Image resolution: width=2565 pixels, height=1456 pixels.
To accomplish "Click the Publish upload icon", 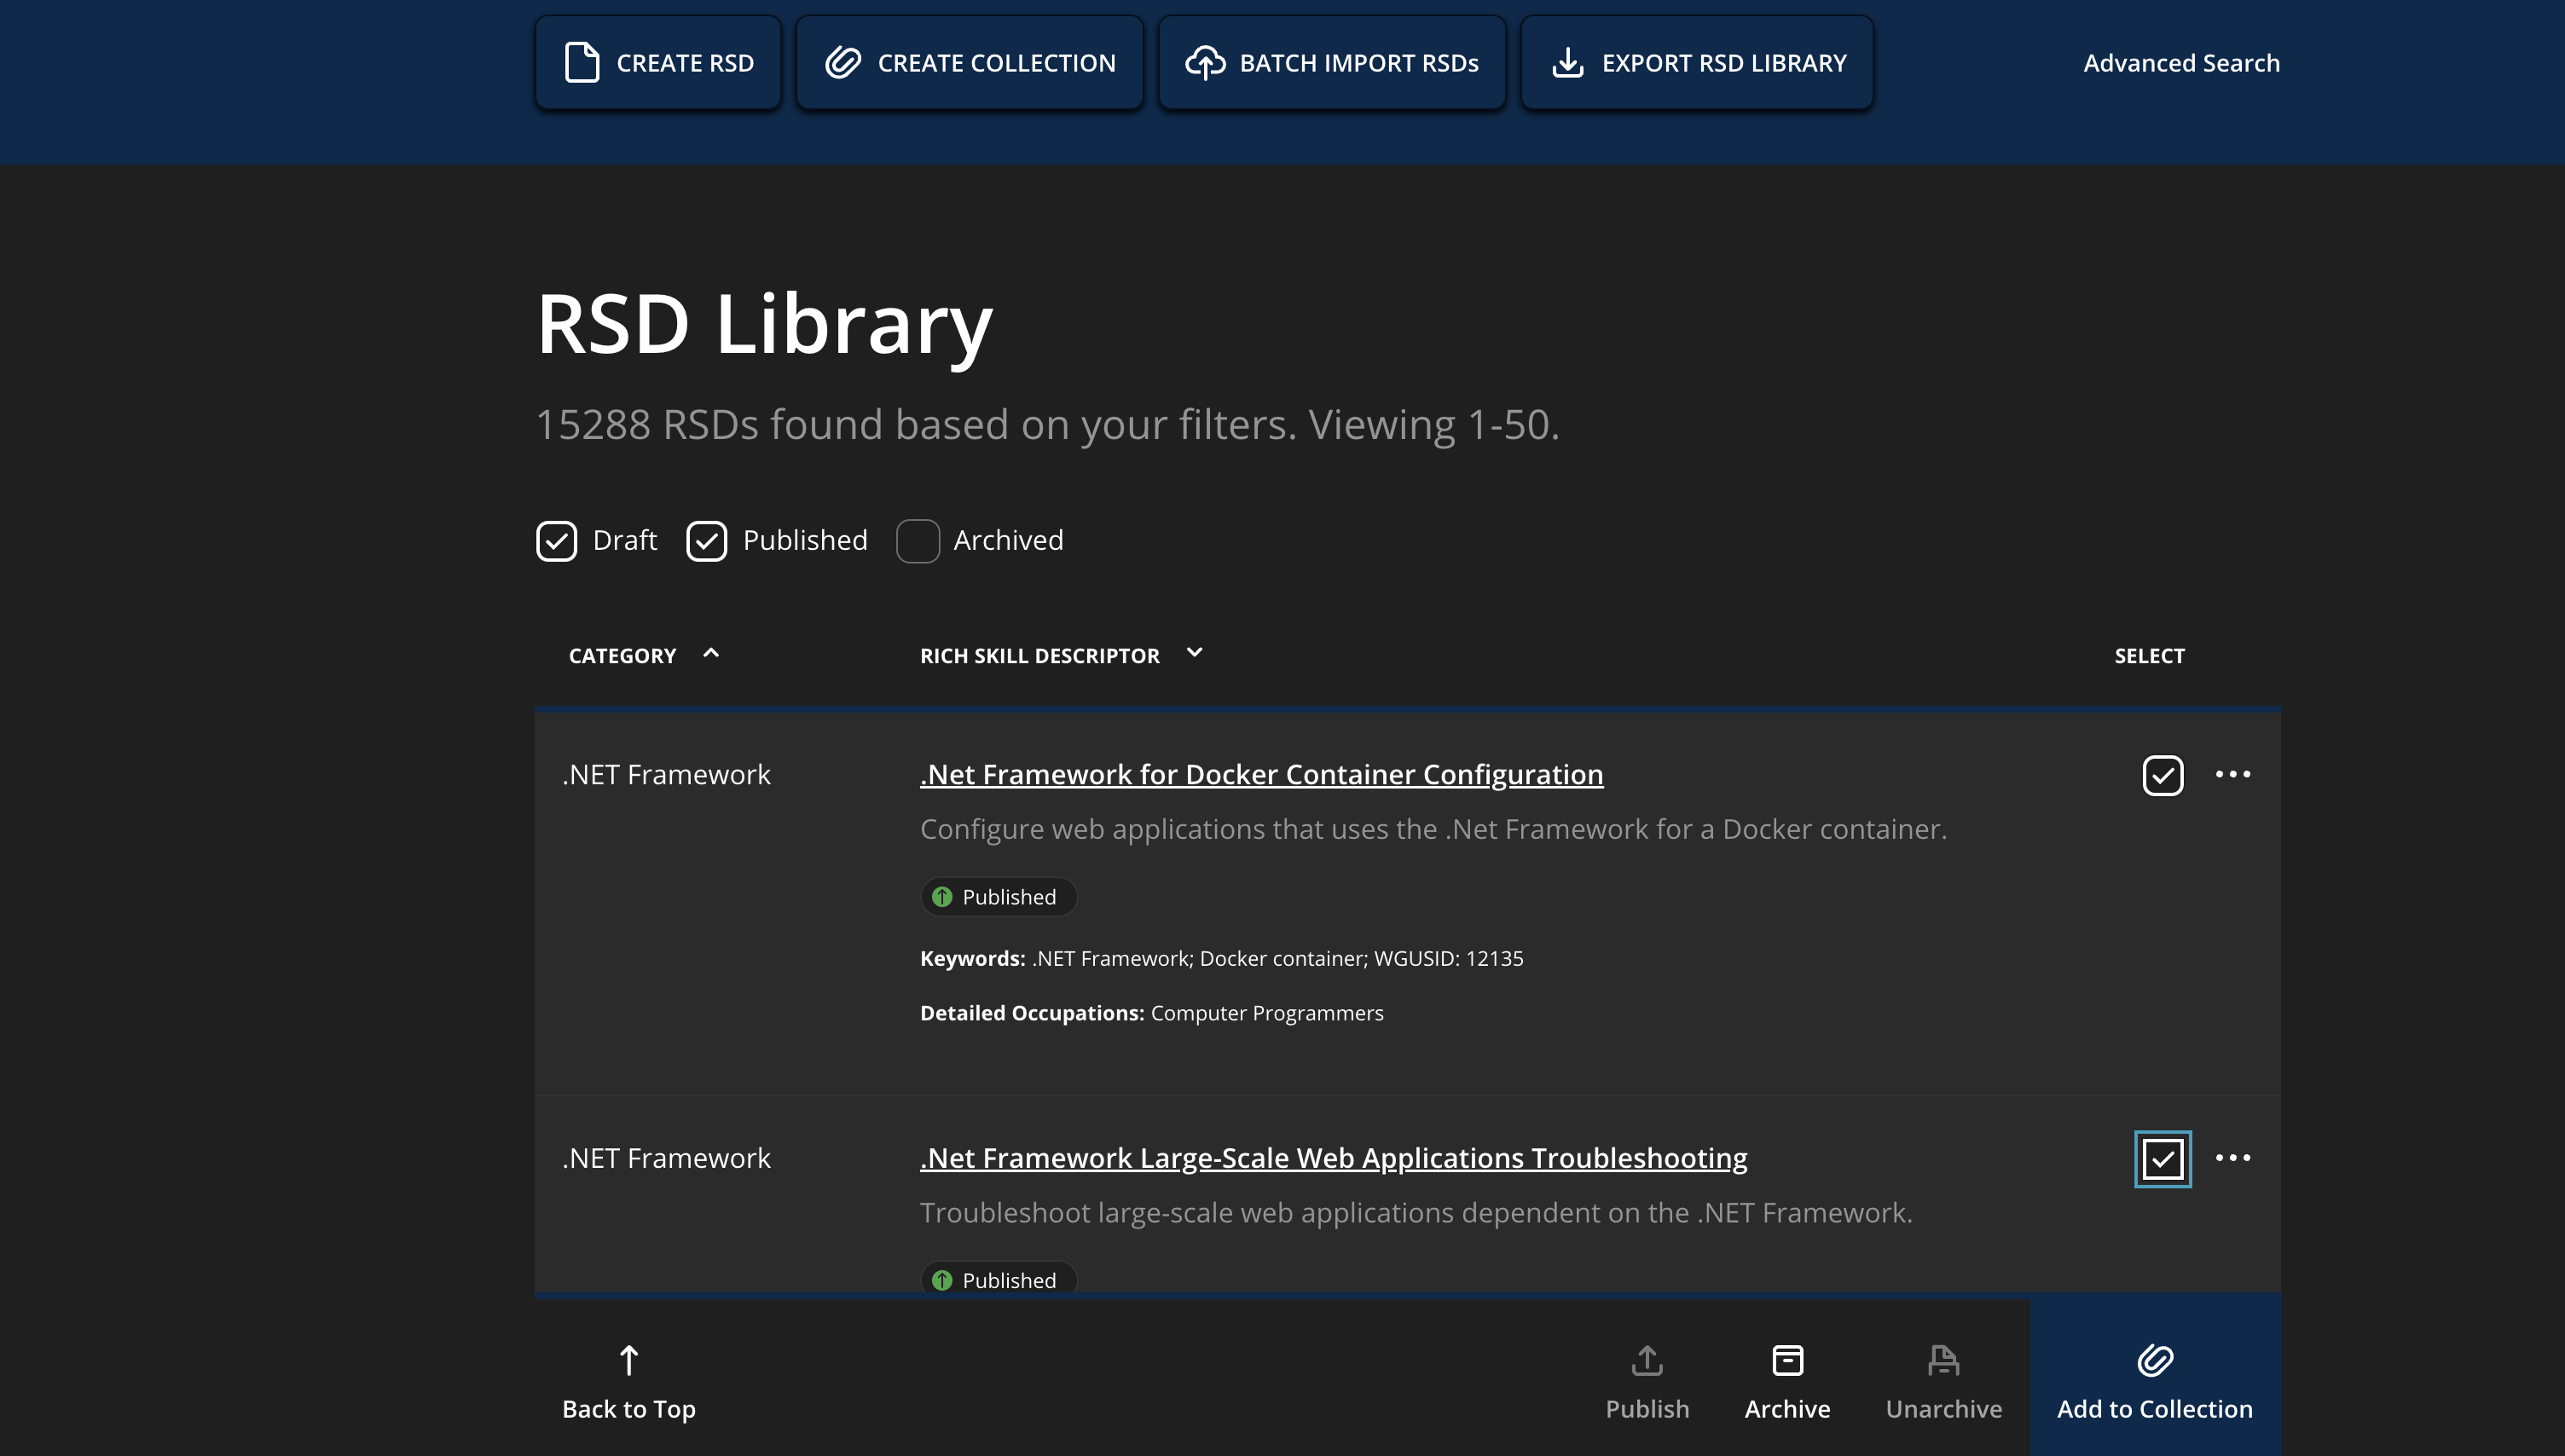I will 1647,1360.
